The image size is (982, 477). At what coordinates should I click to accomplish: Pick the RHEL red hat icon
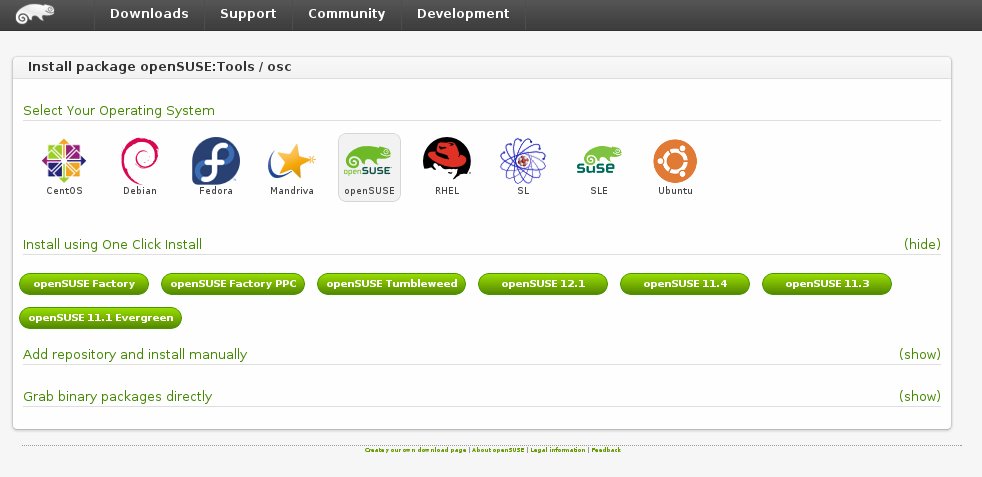pyautogui.click(x=447, y=160)
